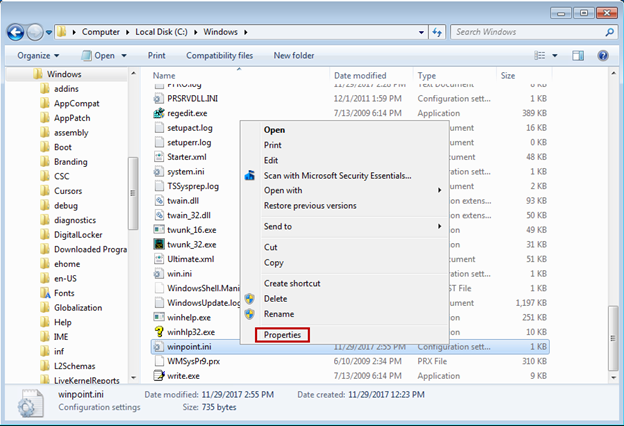The image size is (624, 426).
Task: Click the file list vertical scrollbar thumb
Action: (613, 338)
